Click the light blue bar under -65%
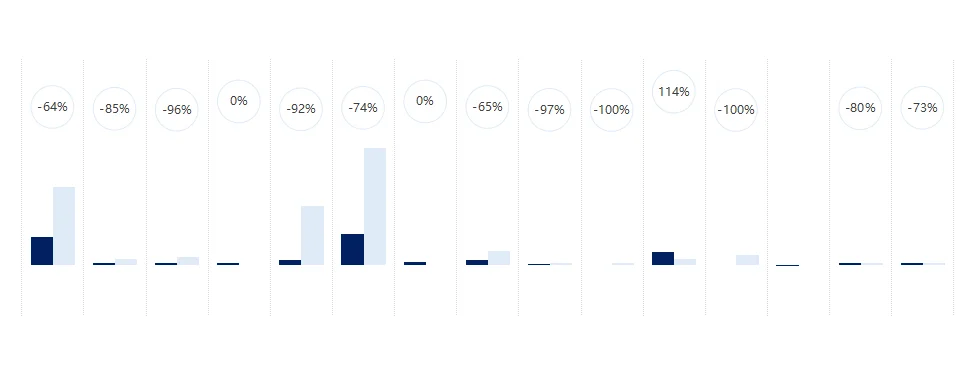This screenshot has height=373, width=976. [499, 258]
